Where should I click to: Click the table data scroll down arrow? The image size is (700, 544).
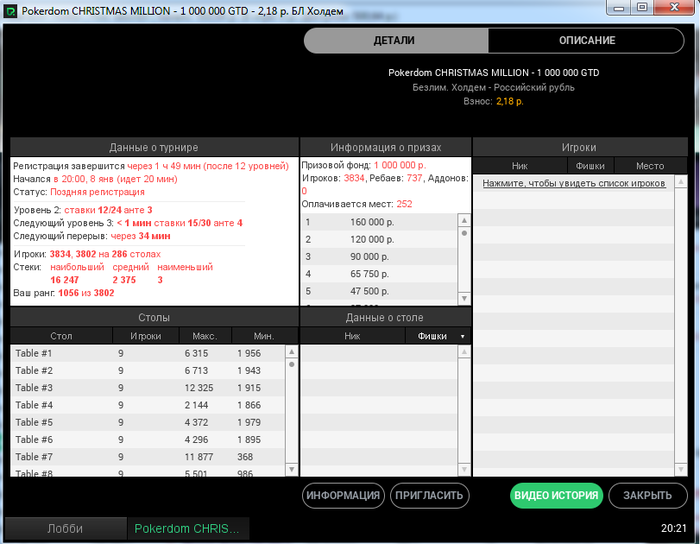tap(464, 469)
